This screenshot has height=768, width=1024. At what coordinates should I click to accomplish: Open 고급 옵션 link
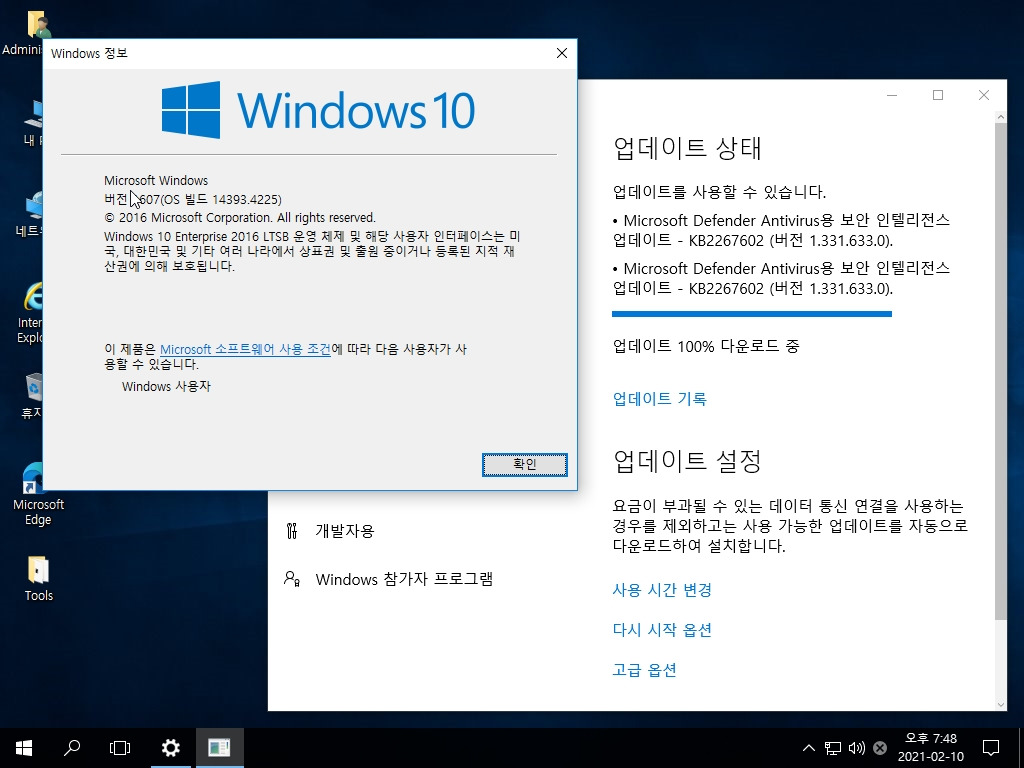click(645, 669)
